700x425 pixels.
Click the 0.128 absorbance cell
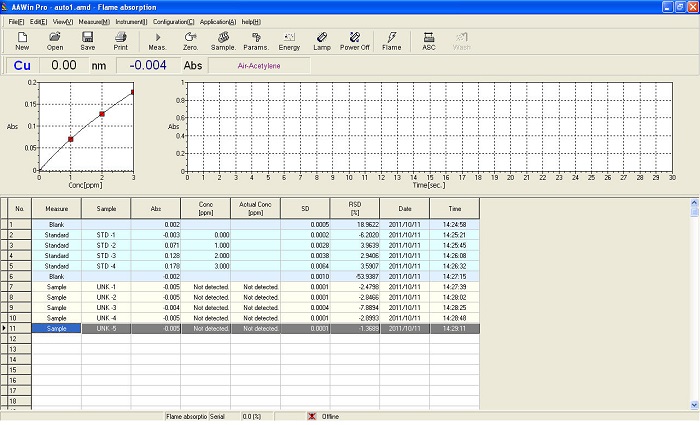coord(156,255)
